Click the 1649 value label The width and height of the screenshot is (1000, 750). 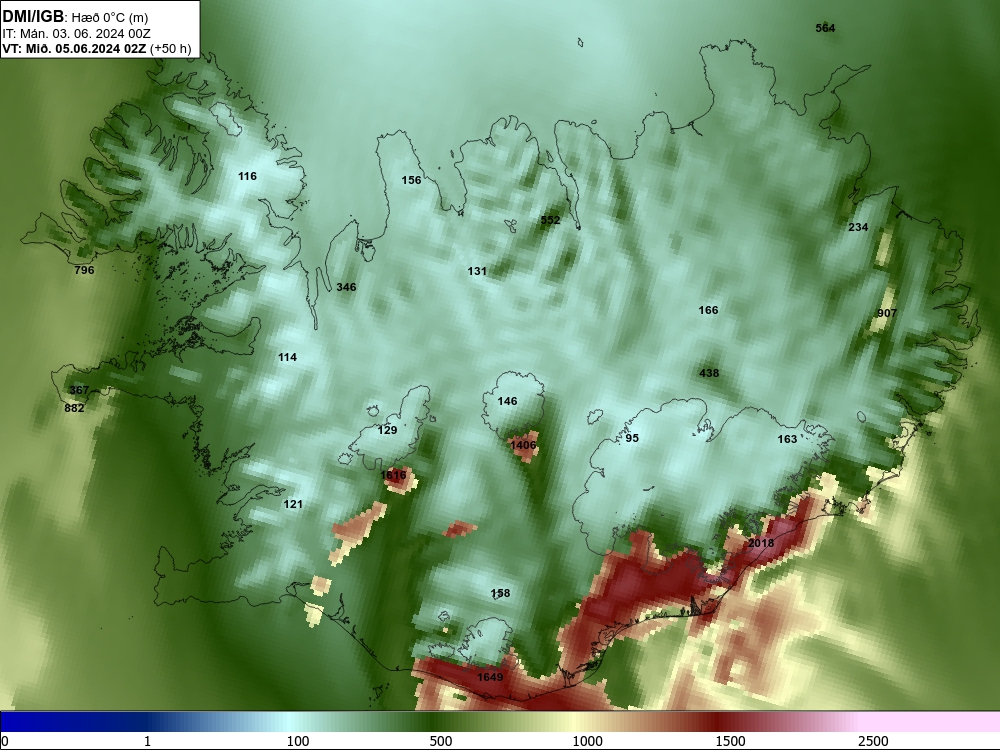490,677
